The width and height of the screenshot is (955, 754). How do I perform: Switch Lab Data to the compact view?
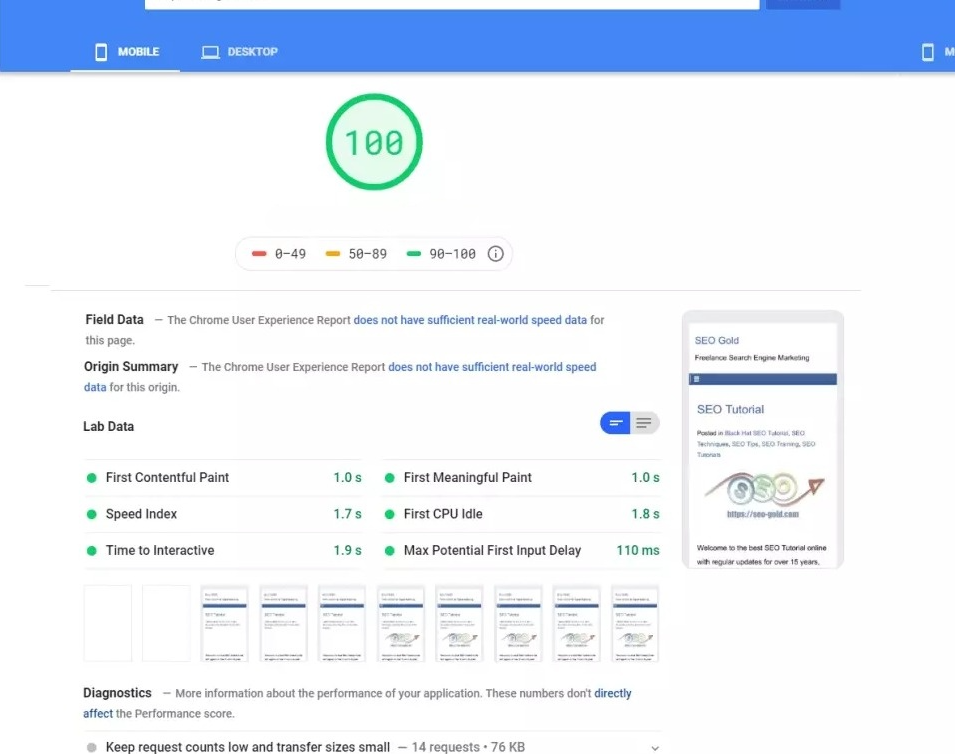pos(615,423)
